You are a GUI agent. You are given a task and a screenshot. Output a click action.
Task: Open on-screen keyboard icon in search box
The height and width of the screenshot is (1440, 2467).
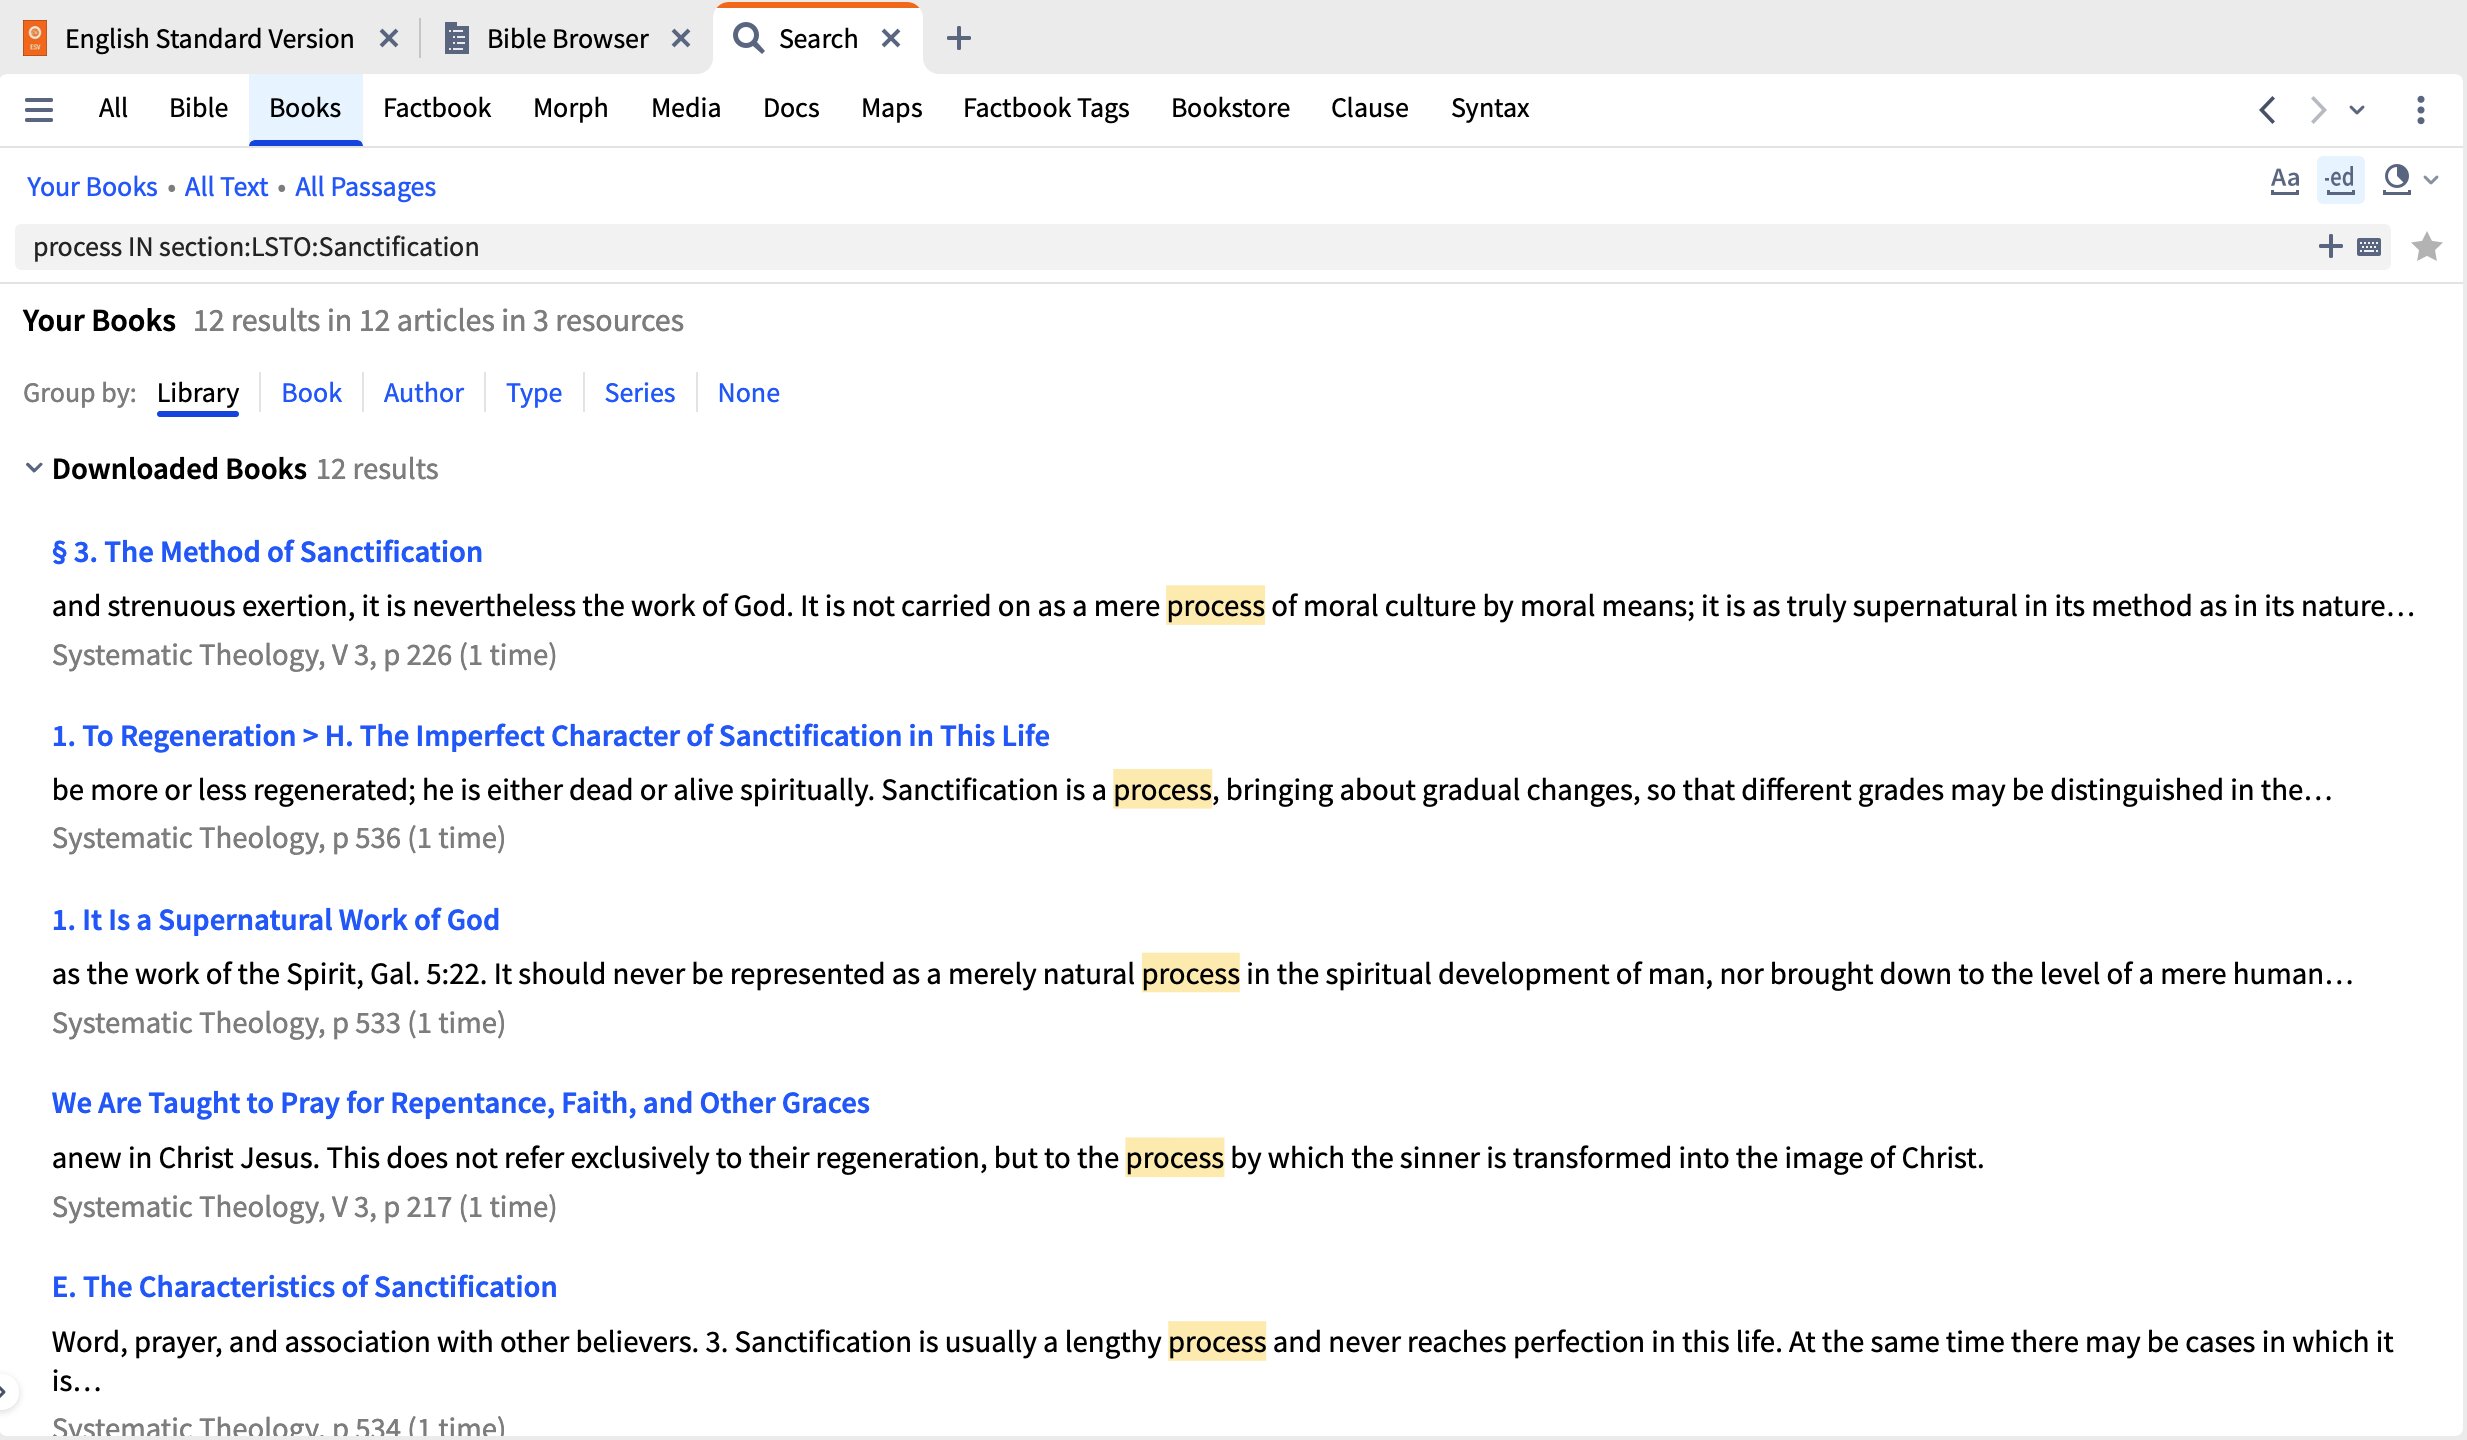pos(2369,247)
